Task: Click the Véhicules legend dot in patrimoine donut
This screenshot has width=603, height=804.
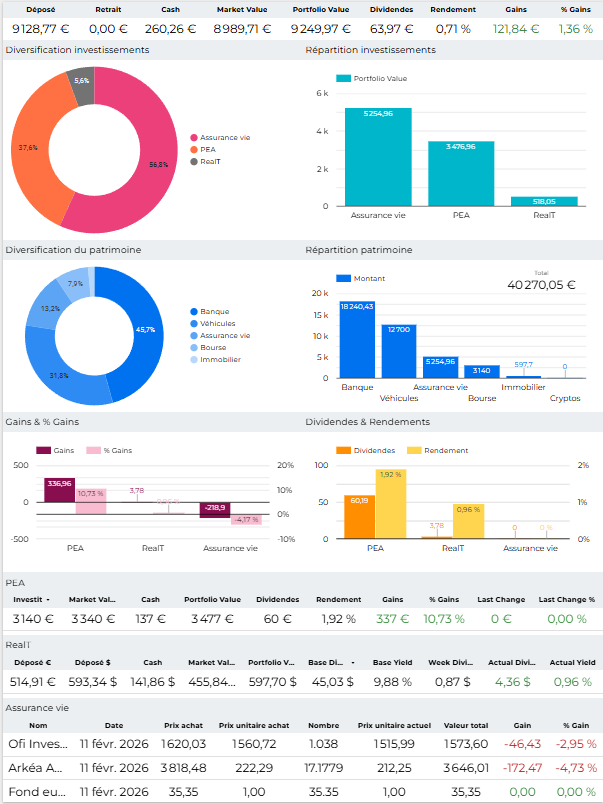Action: click(193, 324)
